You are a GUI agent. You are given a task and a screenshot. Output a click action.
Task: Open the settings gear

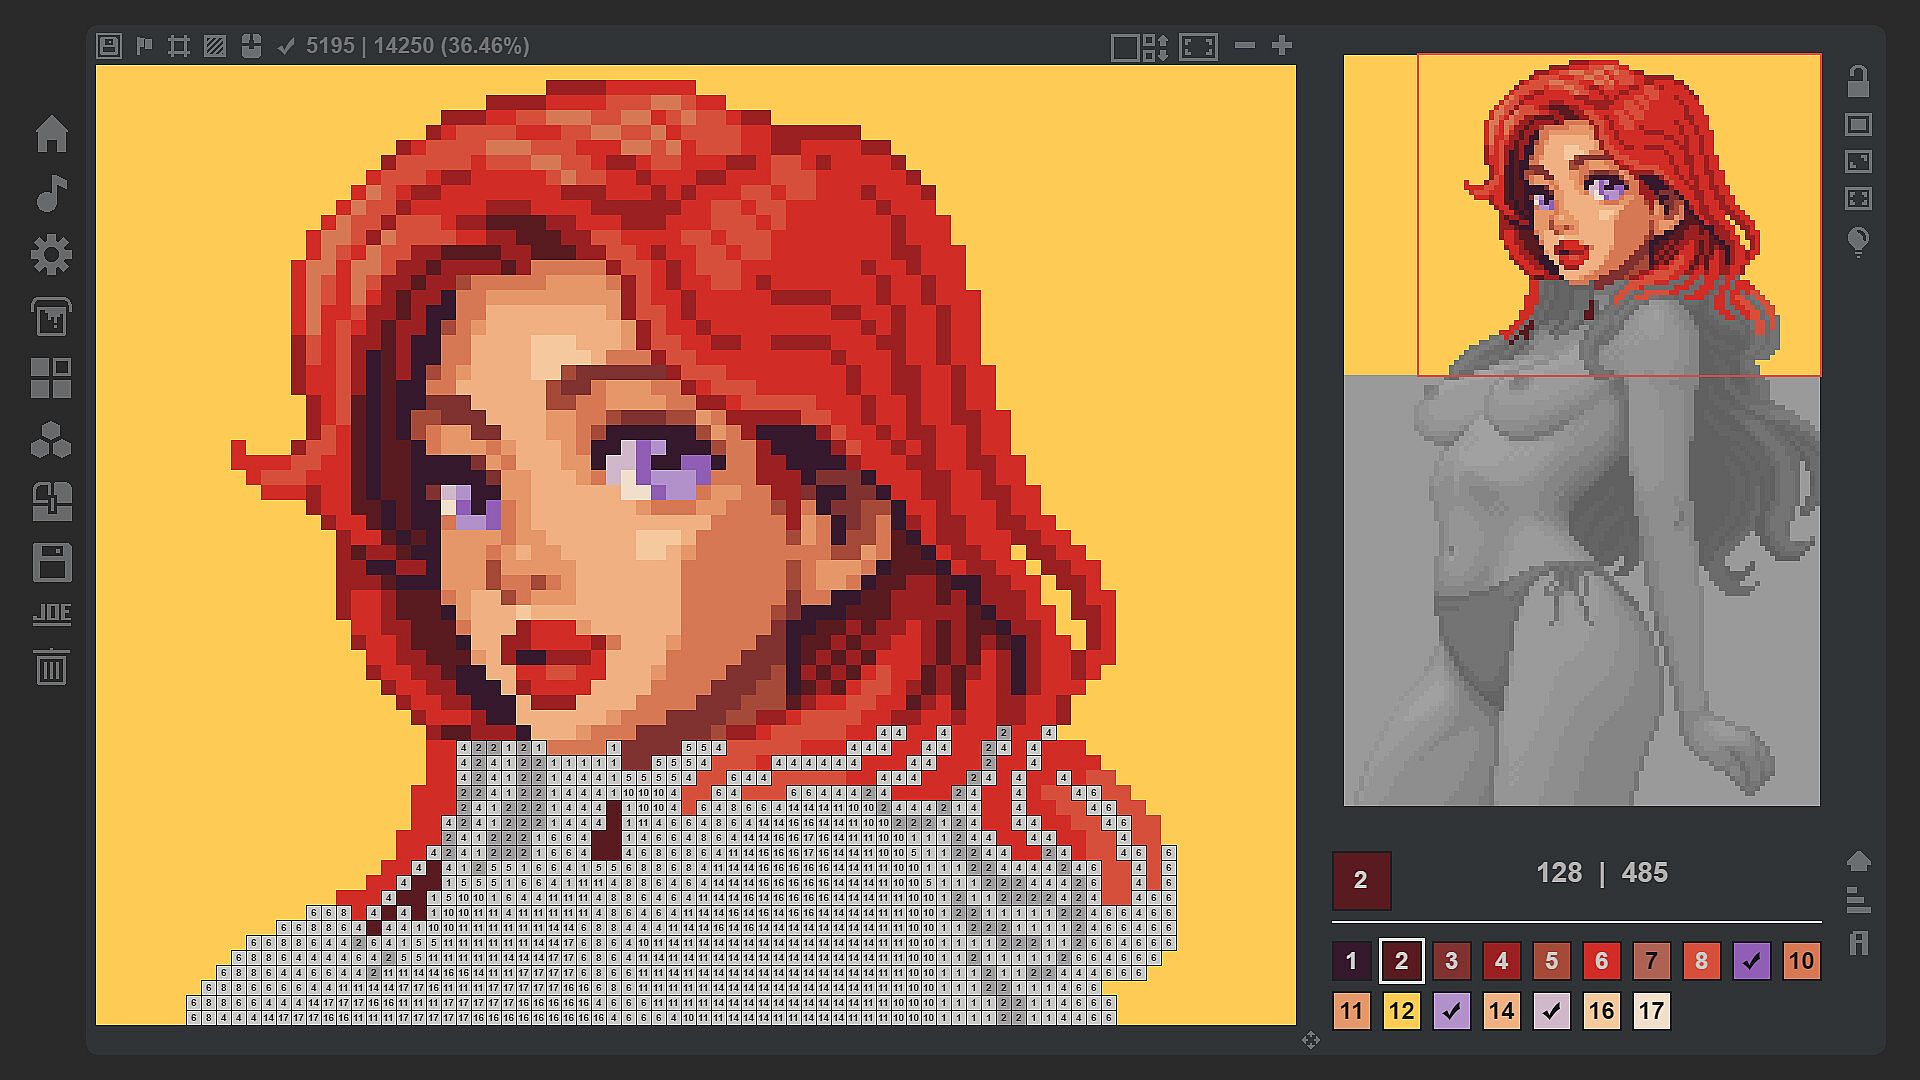(x=51, y=255)
